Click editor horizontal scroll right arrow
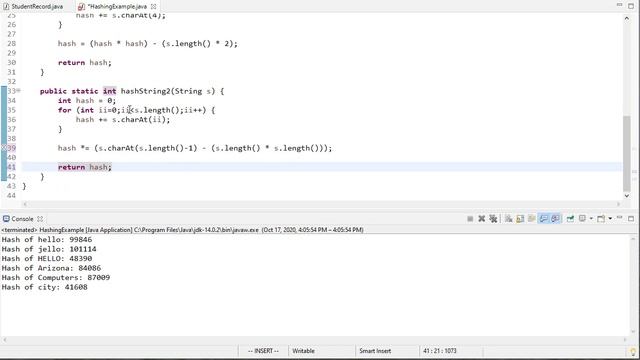The image size is (640, 360). tap(619, 204)
